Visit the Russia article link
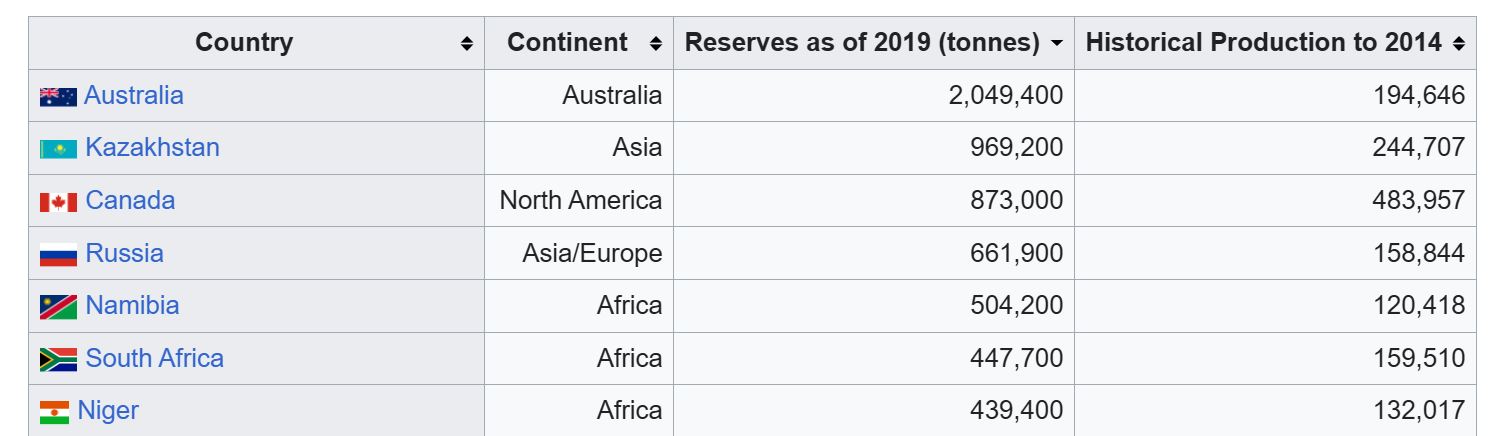 [x=124, y=254]
